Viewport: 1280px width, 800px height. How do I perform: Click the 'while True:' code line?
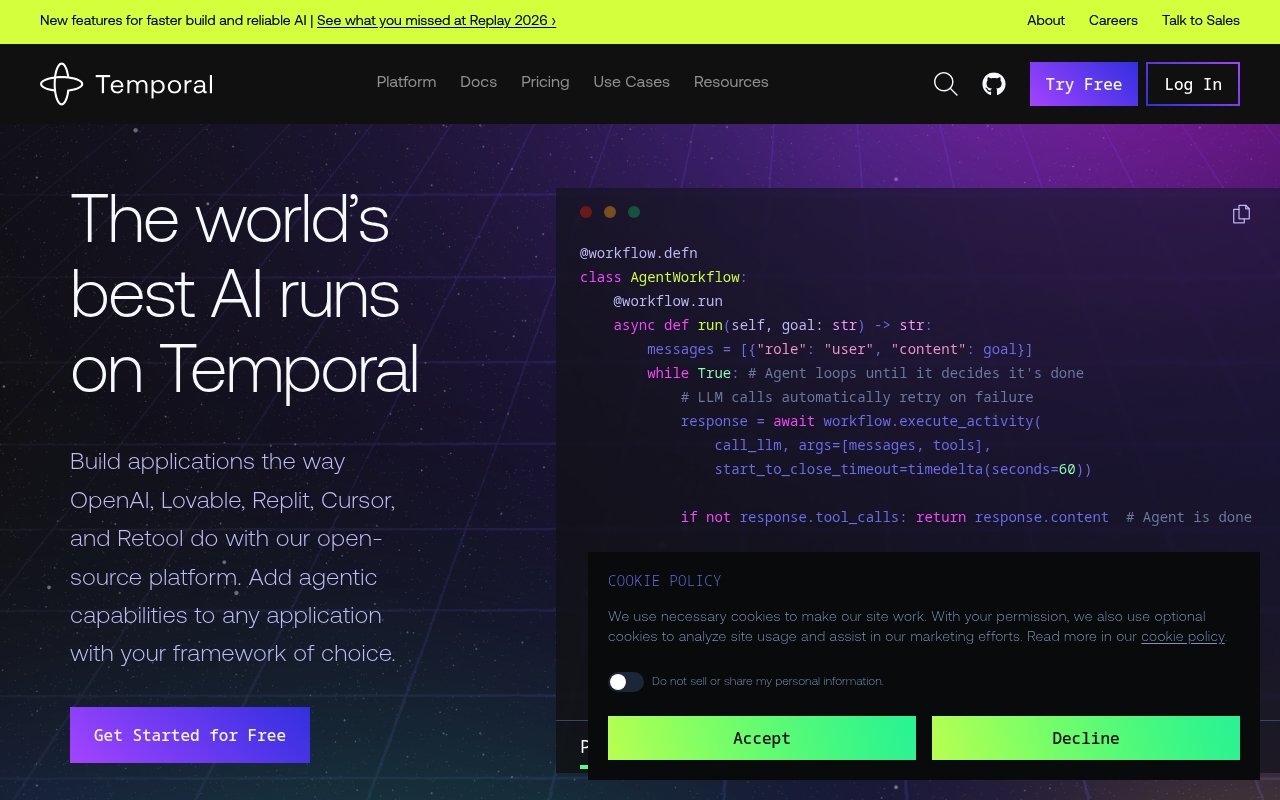click(865, 373)
